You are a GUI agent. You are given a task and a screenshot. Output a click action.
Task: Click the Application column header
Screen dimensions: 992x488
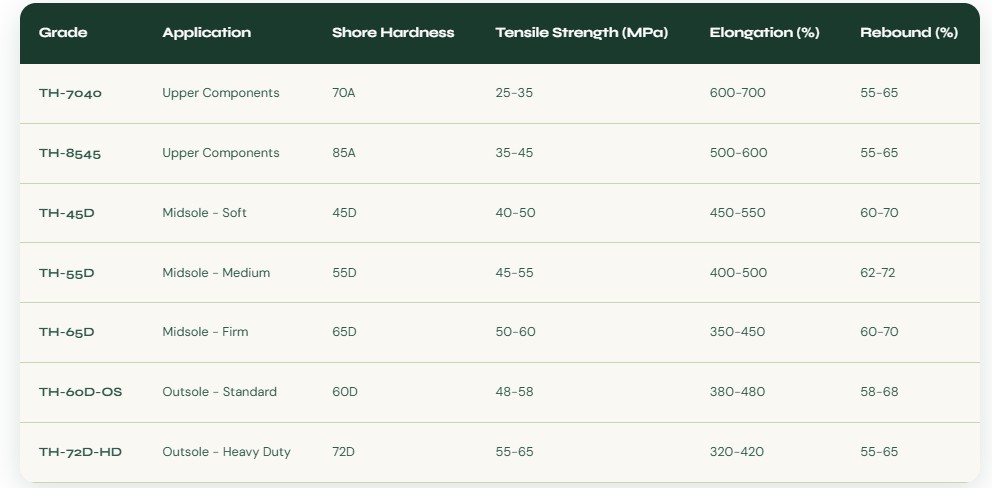(206, 33)
